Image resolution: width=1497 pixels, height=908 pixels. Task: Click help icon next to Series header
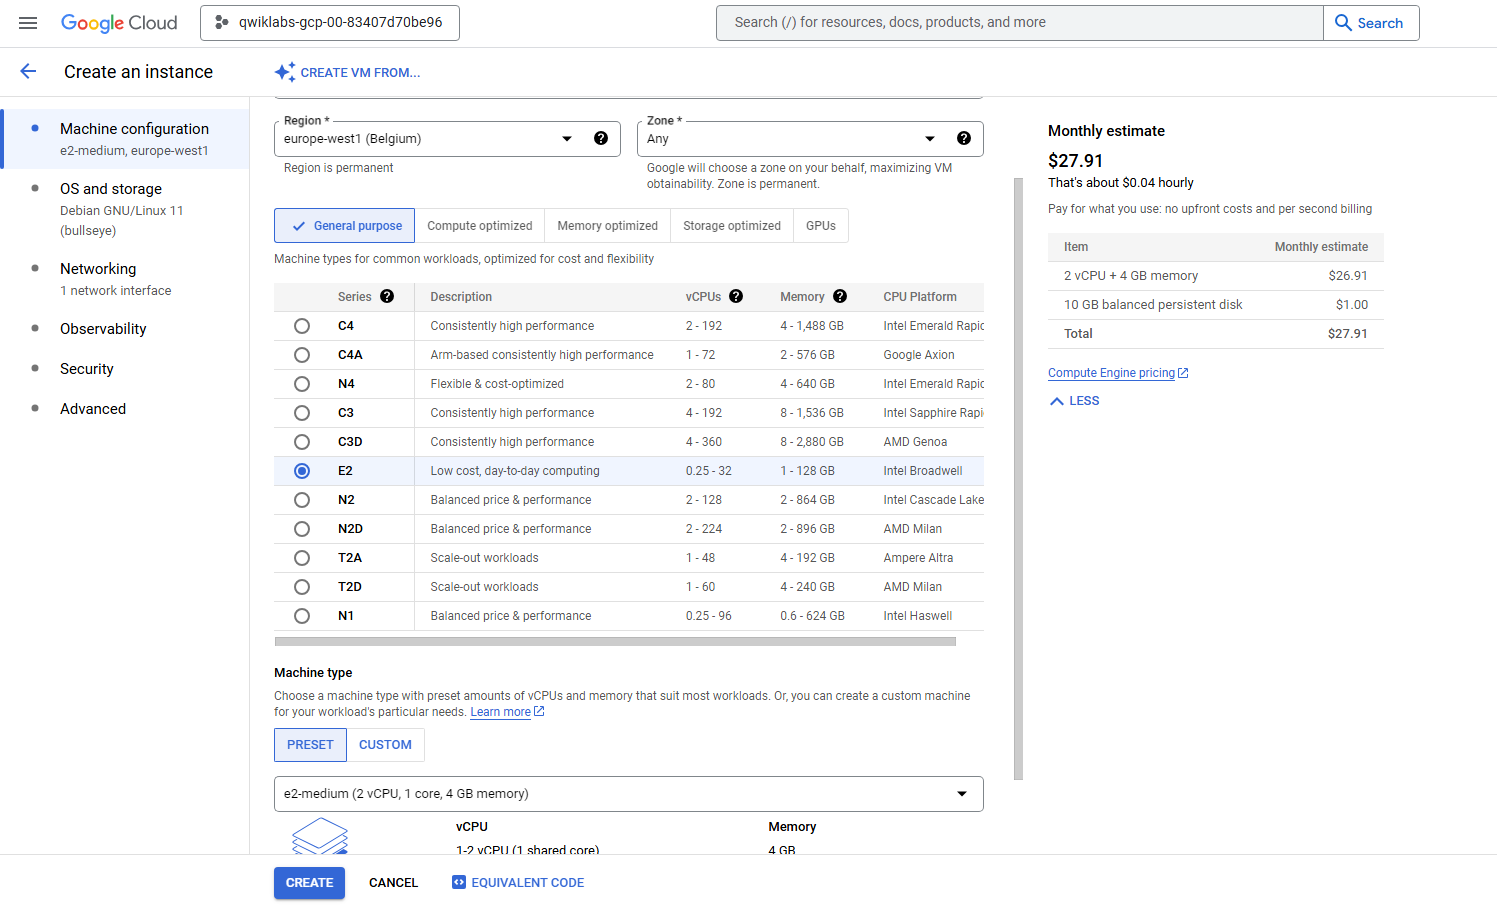click(387, 296)
